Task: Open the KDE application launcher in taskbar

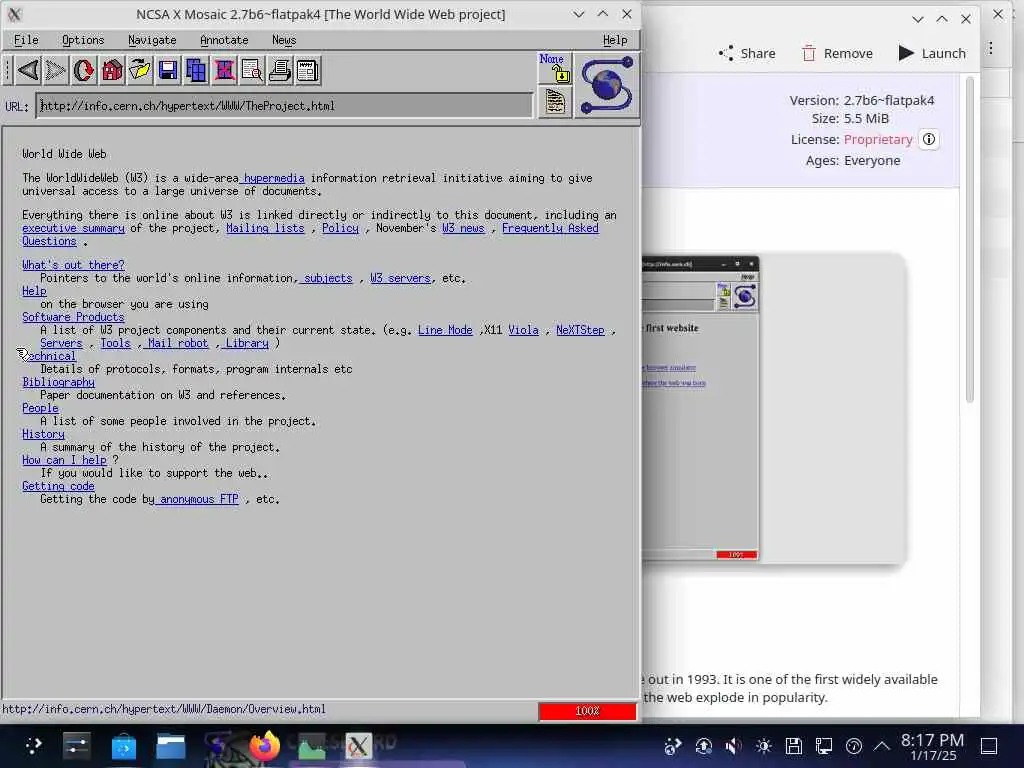Action: [33, 746]
